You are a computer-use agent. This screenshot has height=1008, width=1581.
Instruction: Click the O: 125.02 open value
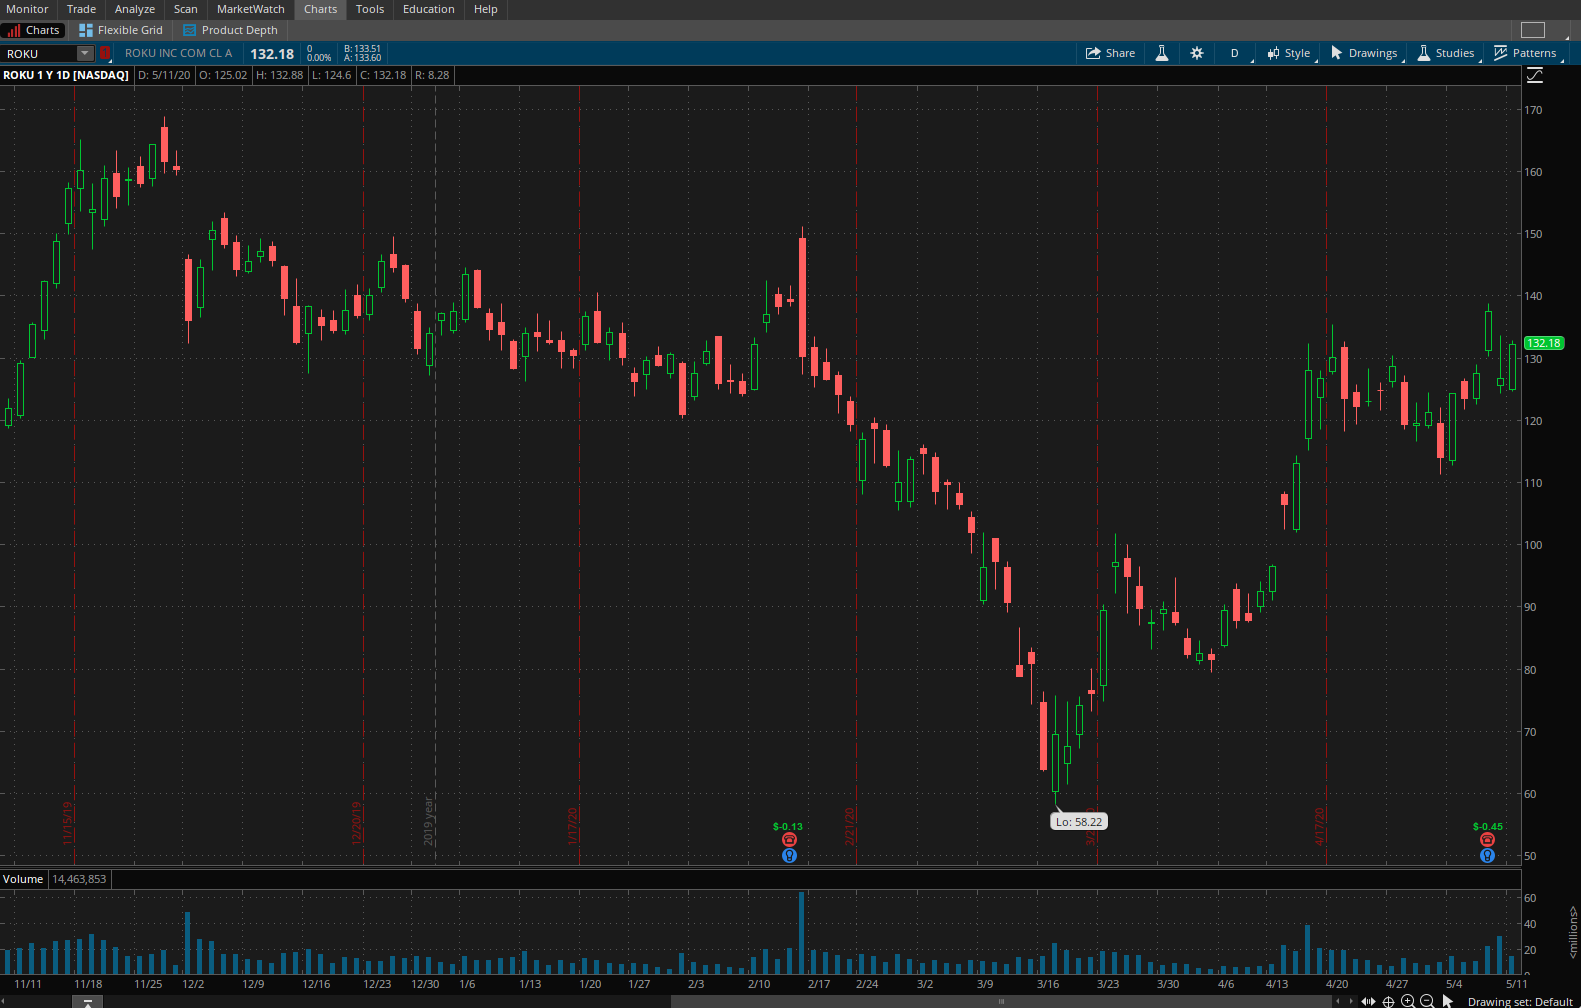click(223, 75)
